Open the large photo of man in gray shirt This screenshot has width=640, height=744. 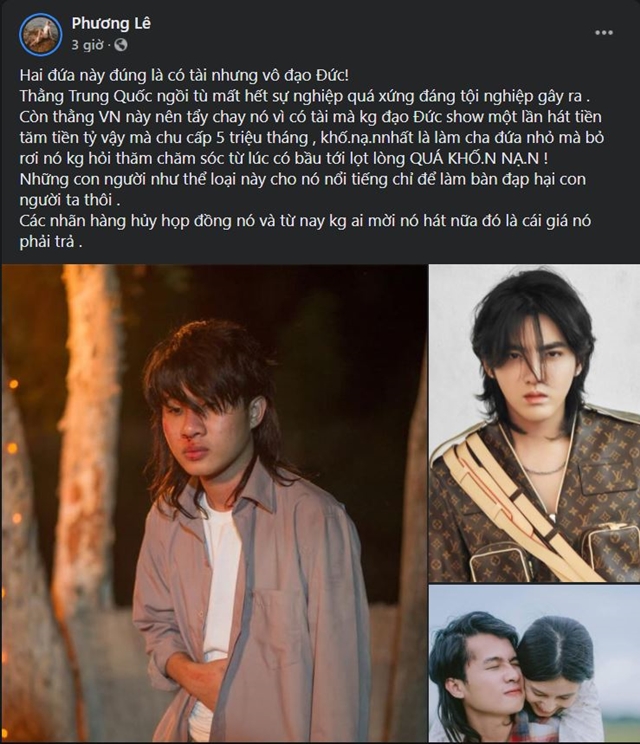coord(214,503)
